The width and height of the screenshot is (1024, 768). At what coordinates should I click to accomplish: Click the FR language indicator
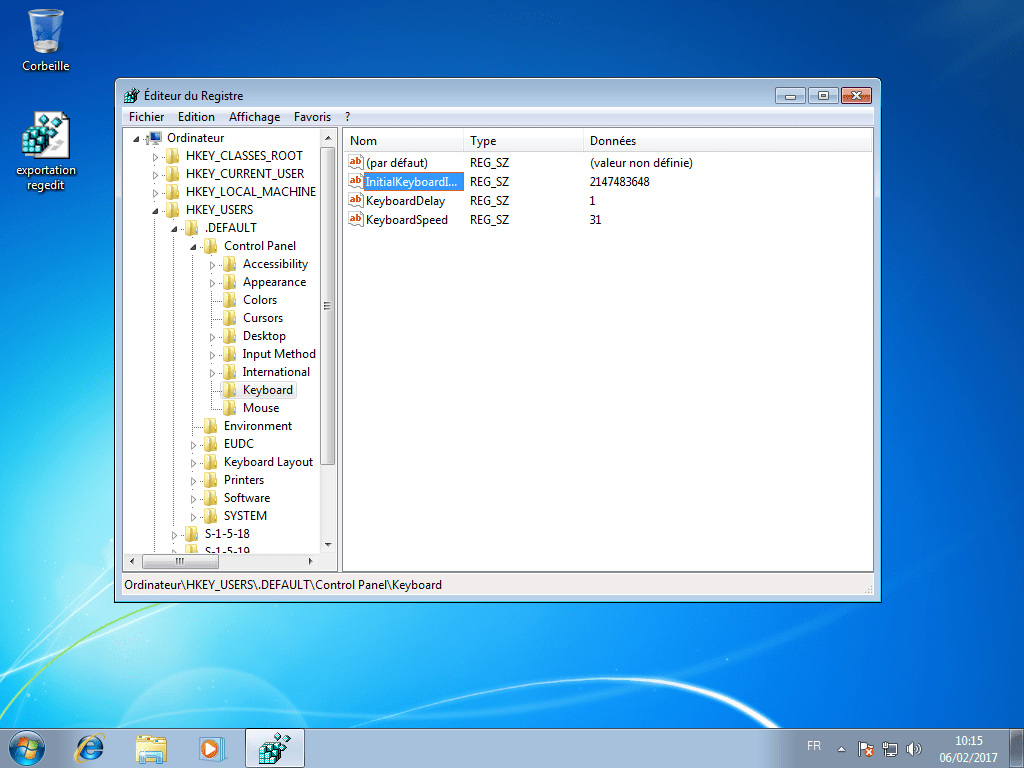coord(813,745)
